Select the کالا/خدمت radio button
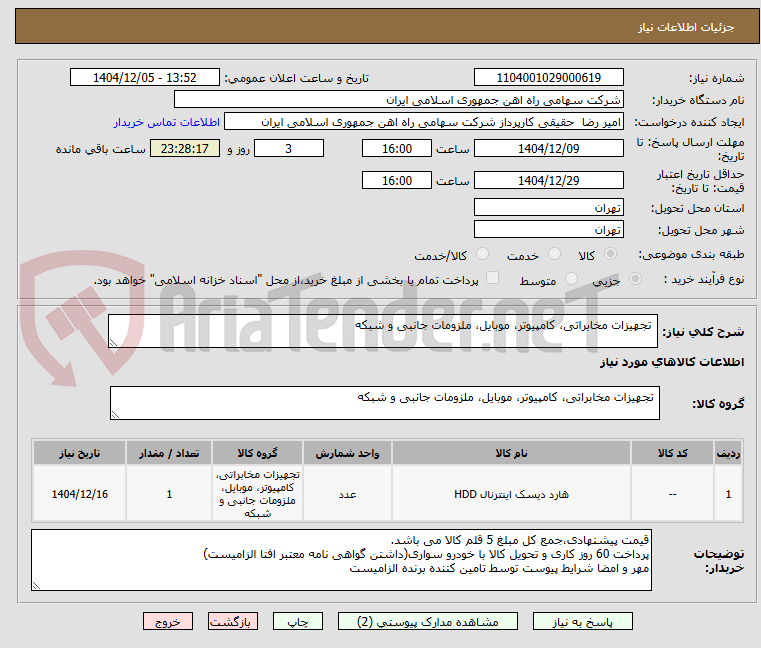 pos(482,254)
